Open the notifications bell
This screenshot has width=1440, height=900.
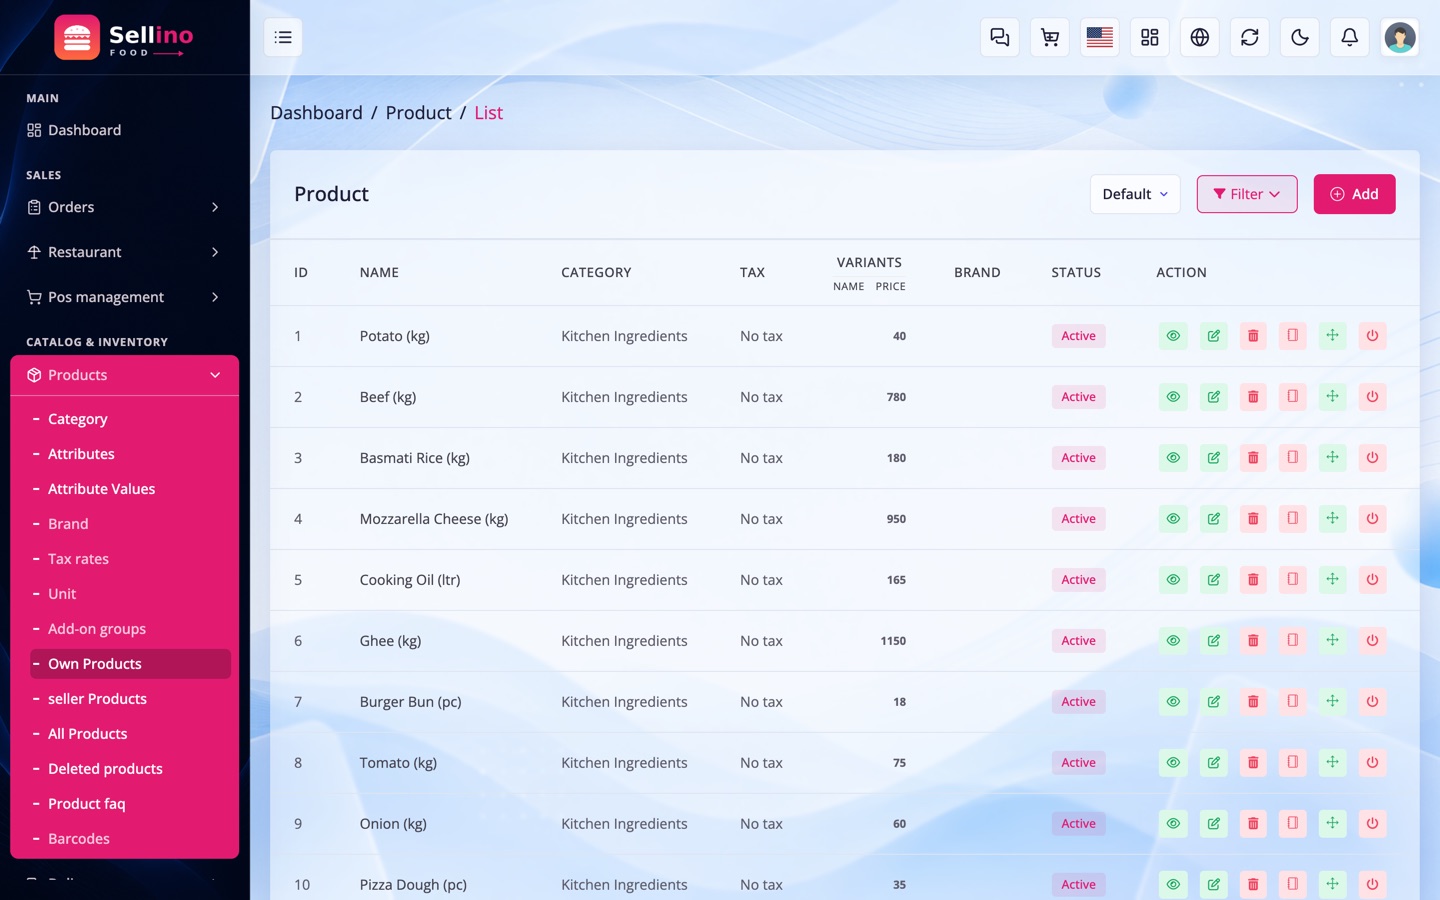1350,38
